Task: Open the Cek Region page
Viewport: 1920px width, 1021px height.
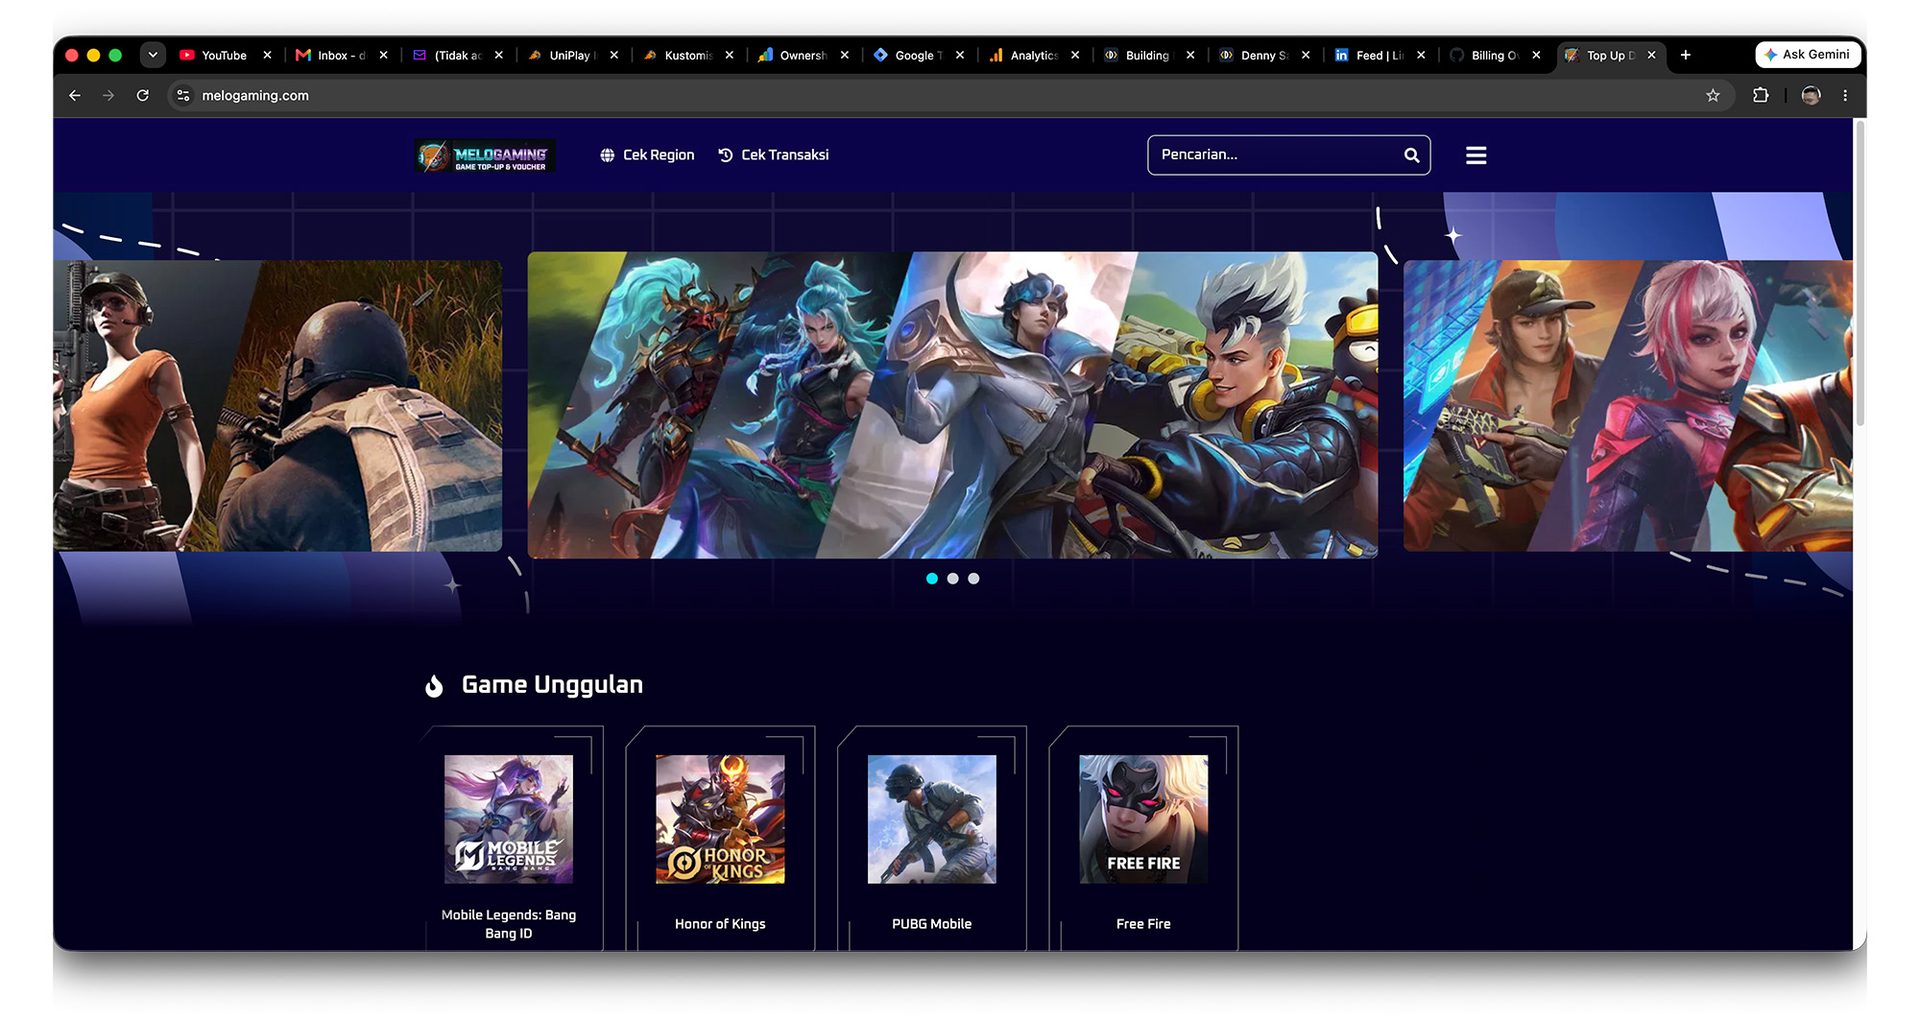Action: 647,155
